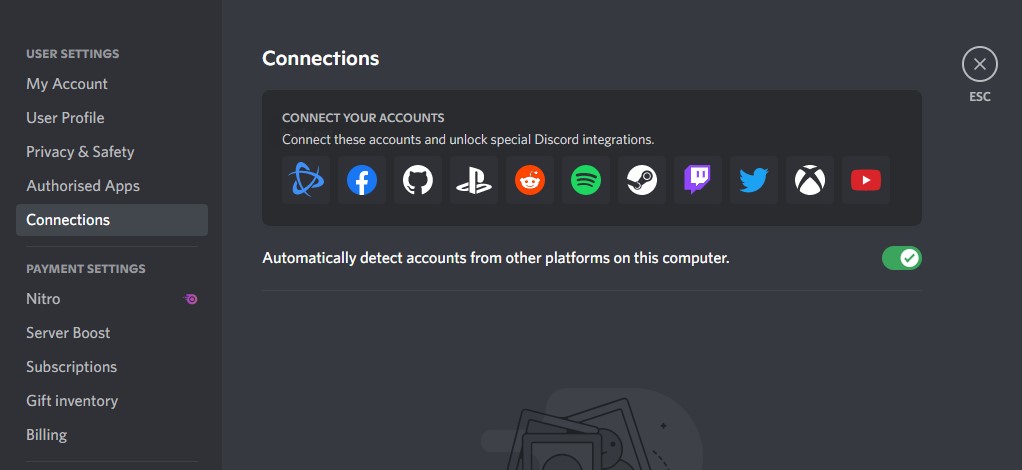This screenshot has width=1022, height=470.
Task: Close settings with the ESC button
Action: pos(979,65)
